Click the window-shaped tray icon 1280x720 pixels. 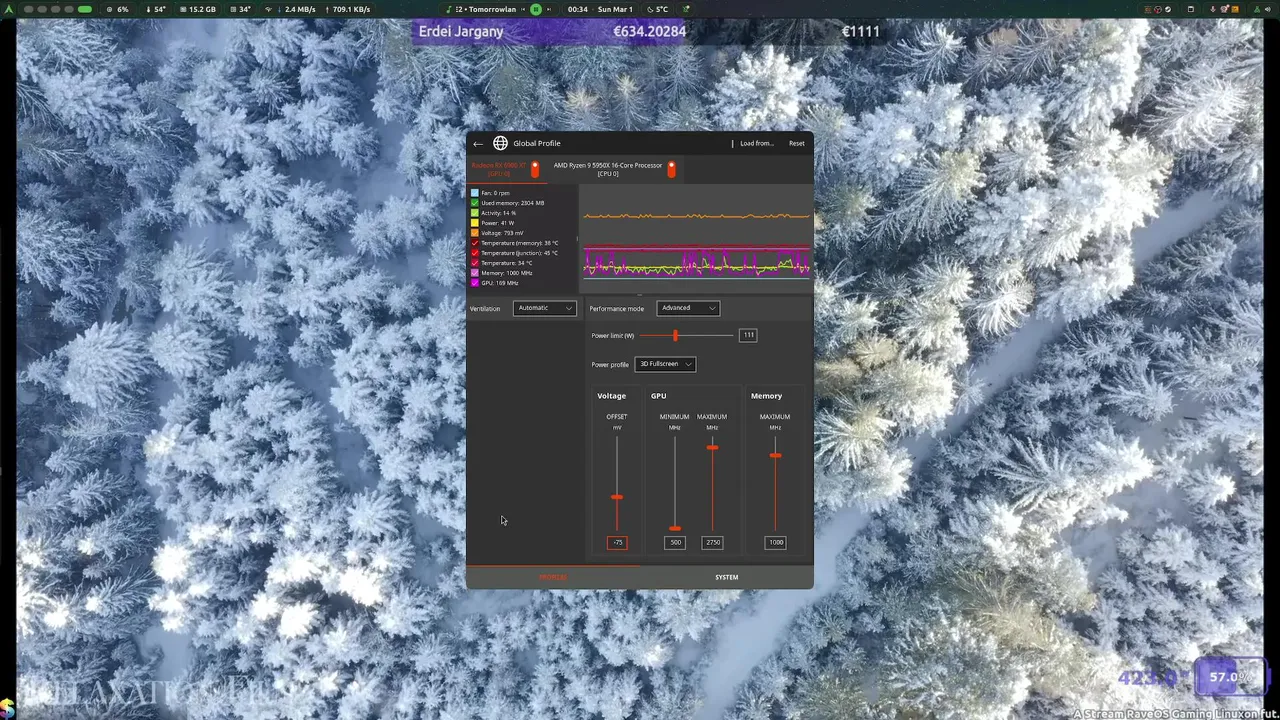coord(1191,9)
